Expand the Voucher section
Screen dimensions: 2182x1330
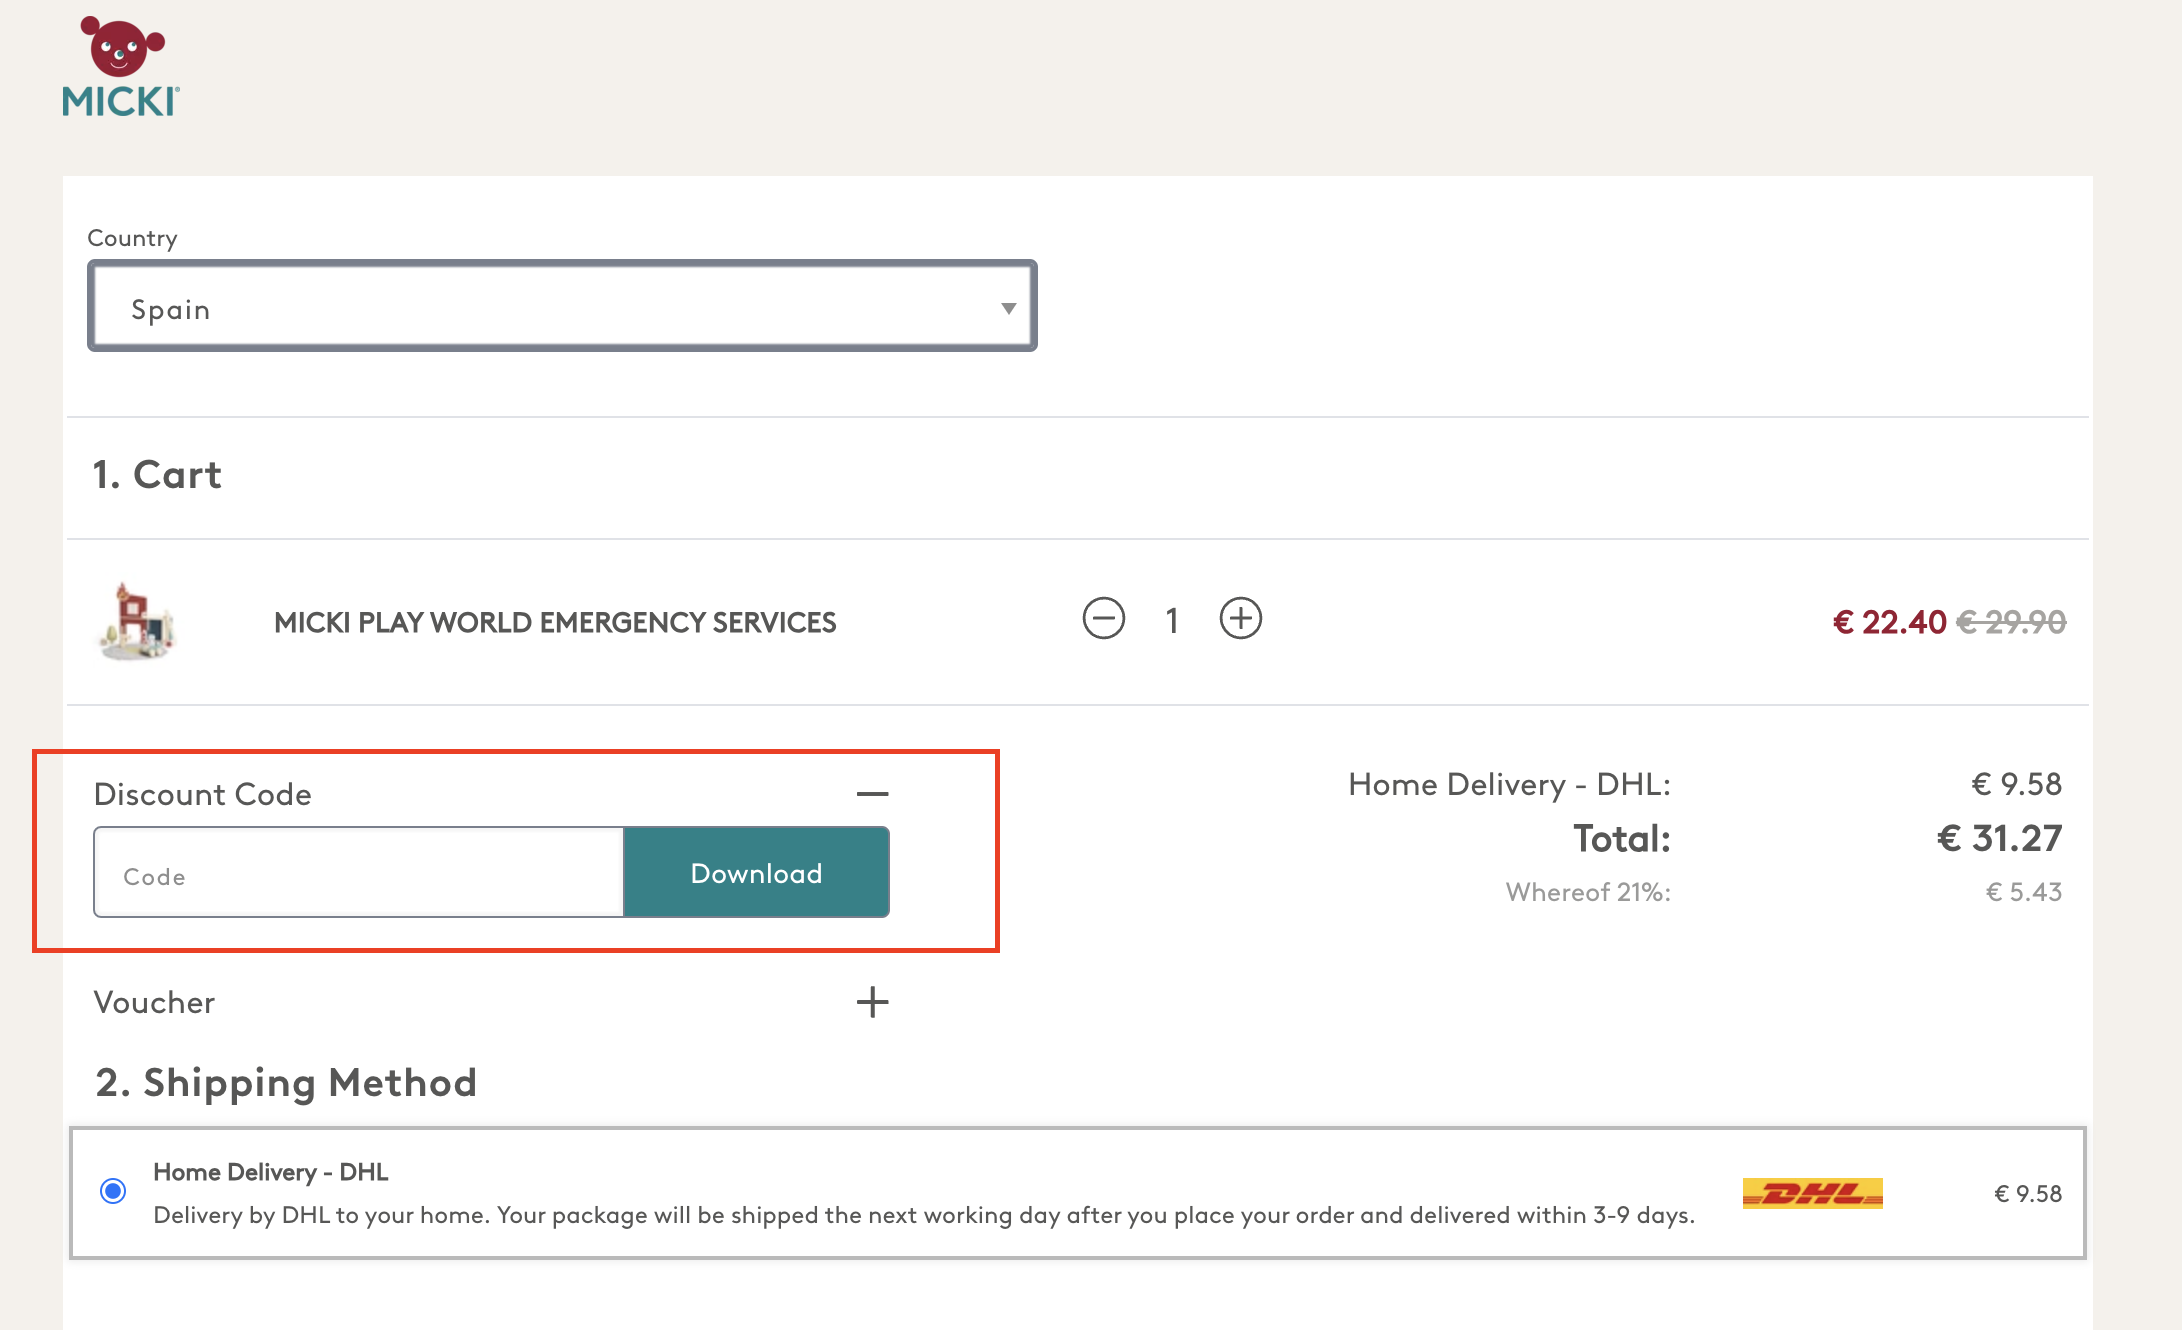coord(873,1002)
